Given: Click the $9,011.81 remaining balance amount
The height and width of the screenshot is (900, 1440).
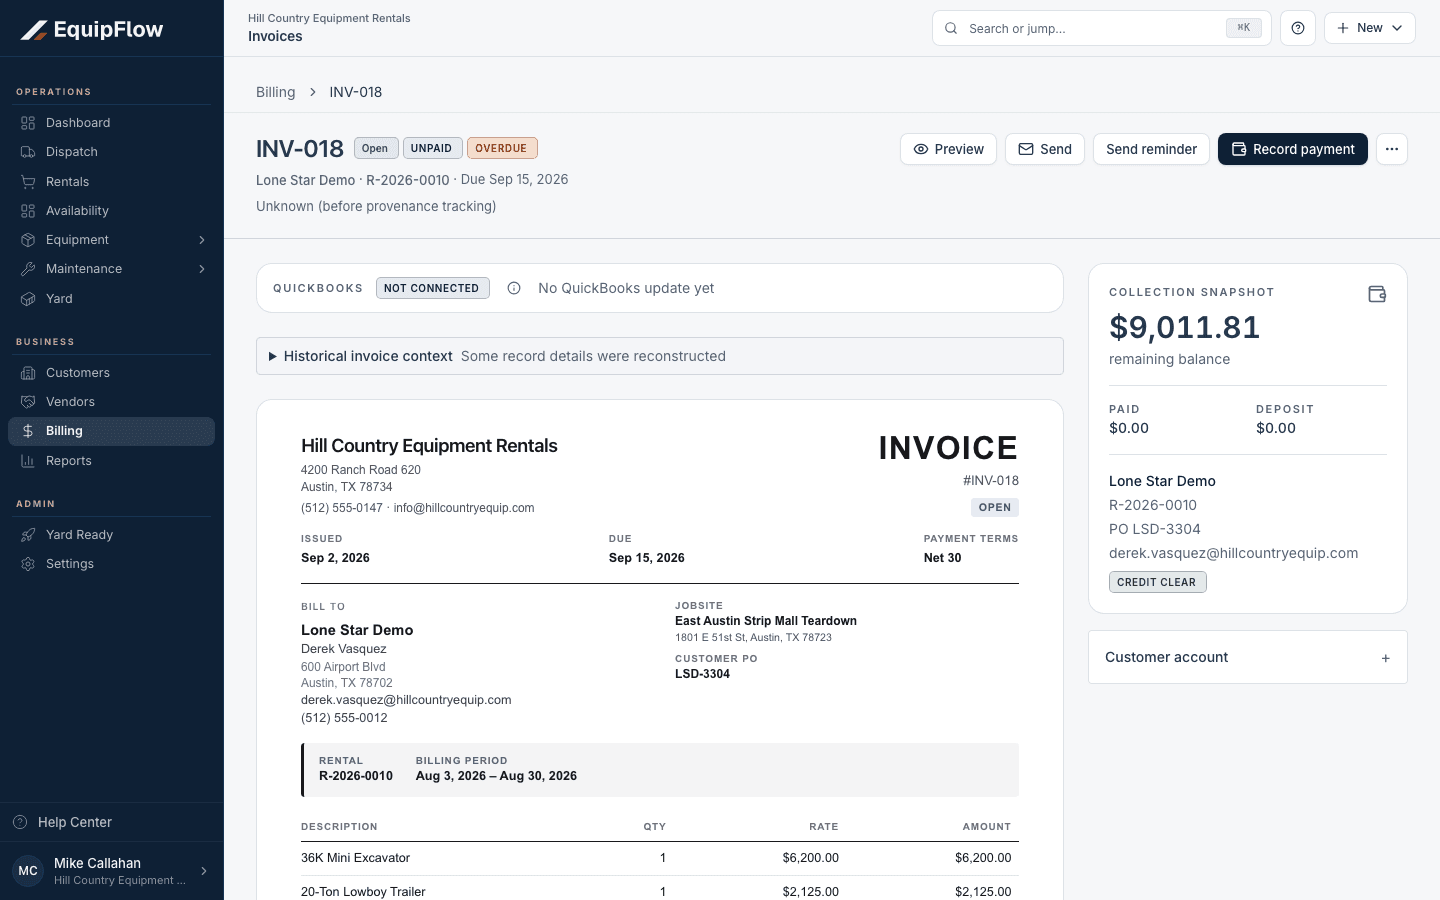Looking at the screenshot, I should (x=1184, y=327).
